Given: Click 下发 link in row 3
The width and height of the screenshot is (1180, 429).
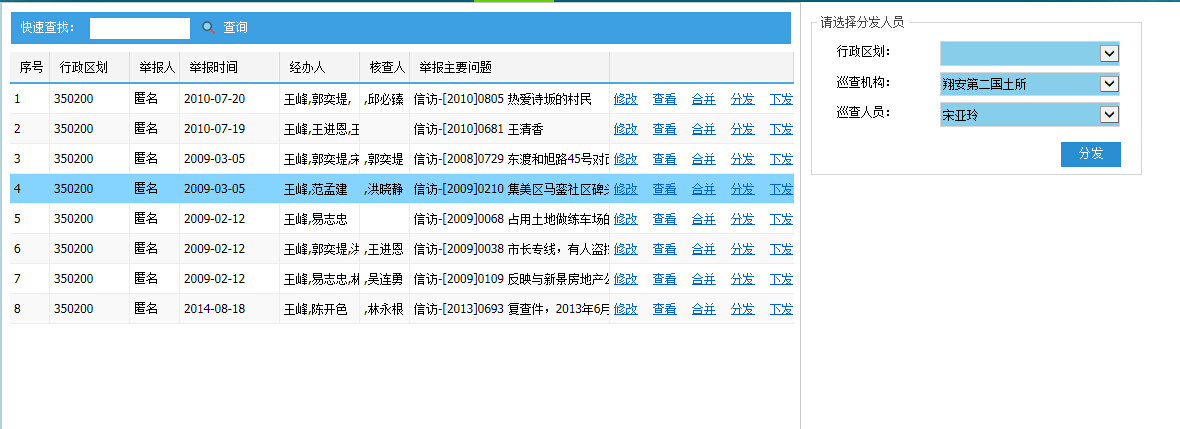Looking at the screenshot, I should pos(781,159).
